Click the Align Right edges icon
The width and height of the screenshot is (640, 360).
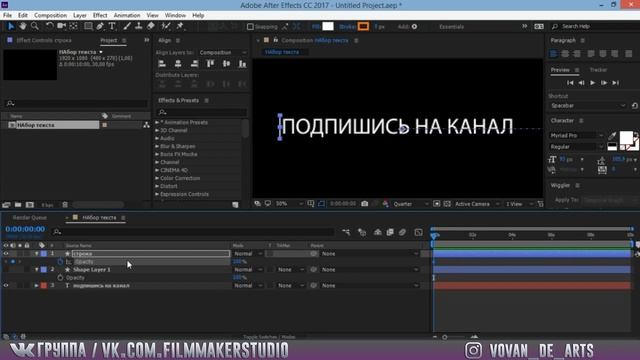point(194,64)
